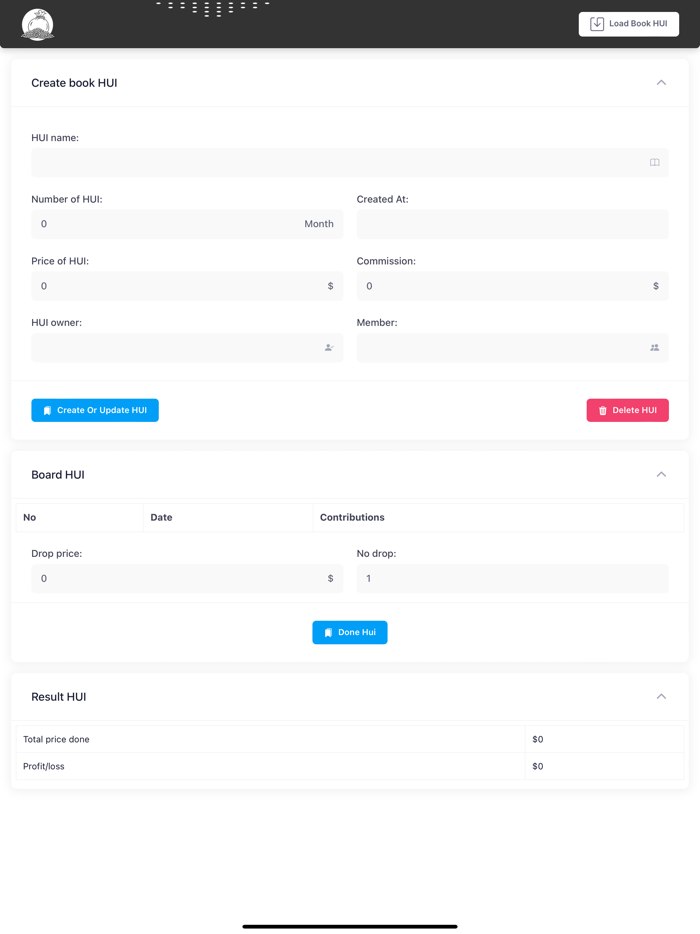Collapse the Create book HUI section
The image size is (700, 934).
(x=661, y=83)
